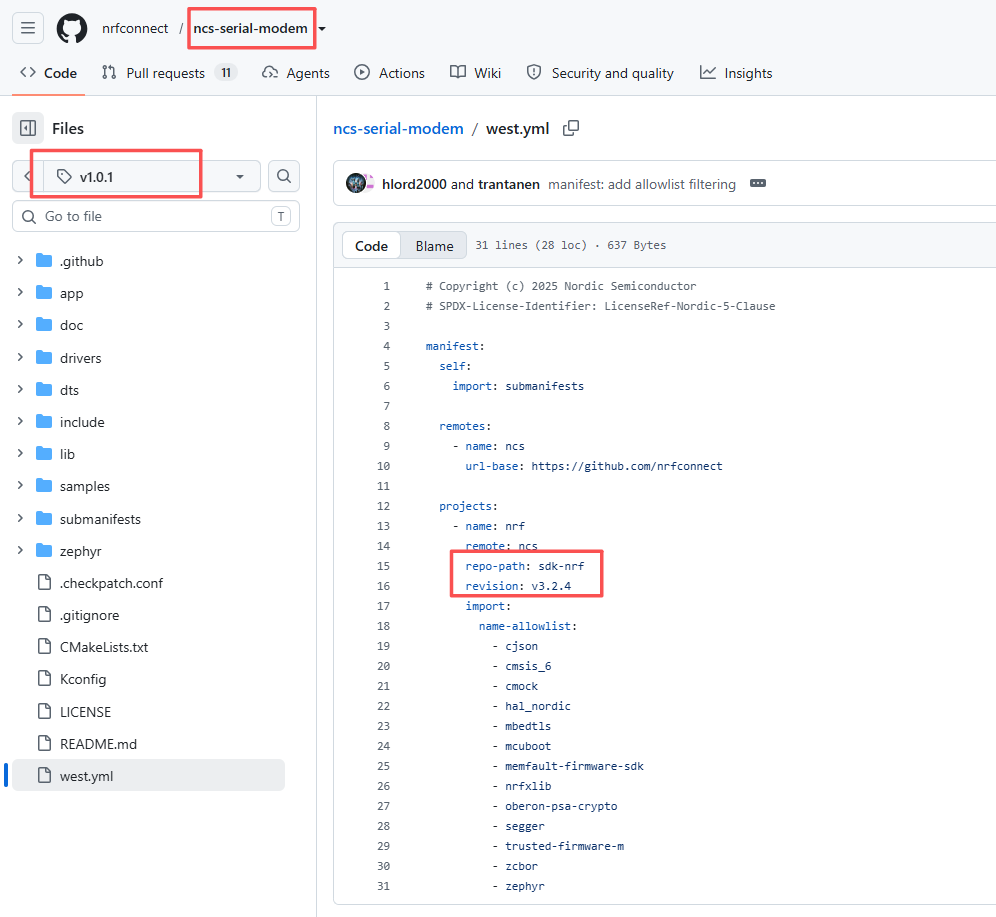Open the nrfconnect organization link
996x917 pixels.
(x=135, y=29)
